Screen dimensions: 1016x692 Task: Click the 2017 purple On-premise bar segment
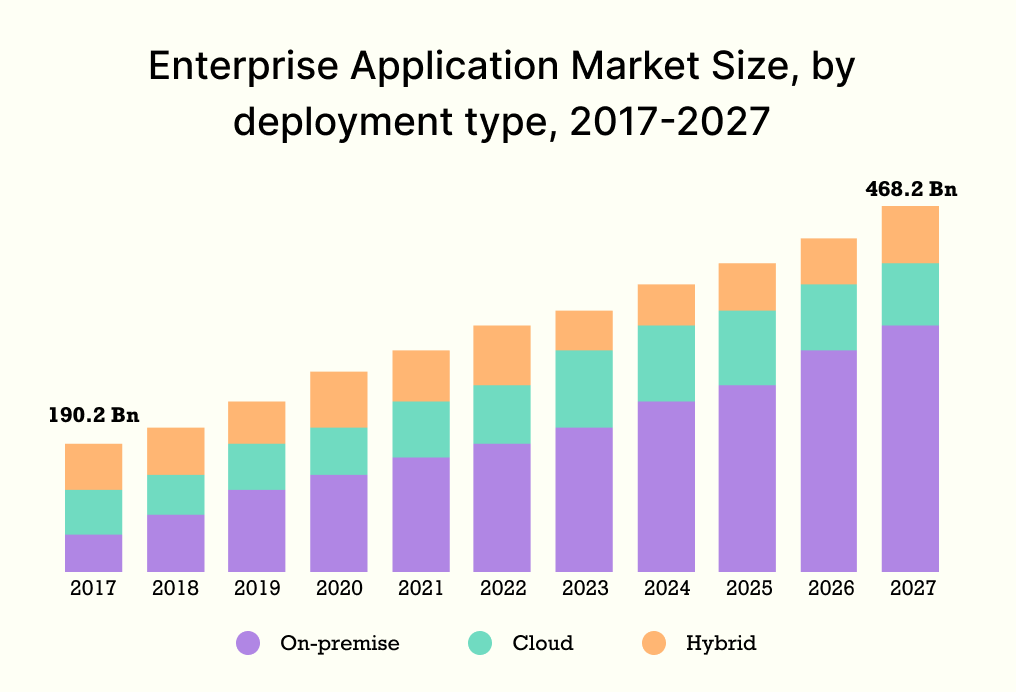[x=93, y=553]
